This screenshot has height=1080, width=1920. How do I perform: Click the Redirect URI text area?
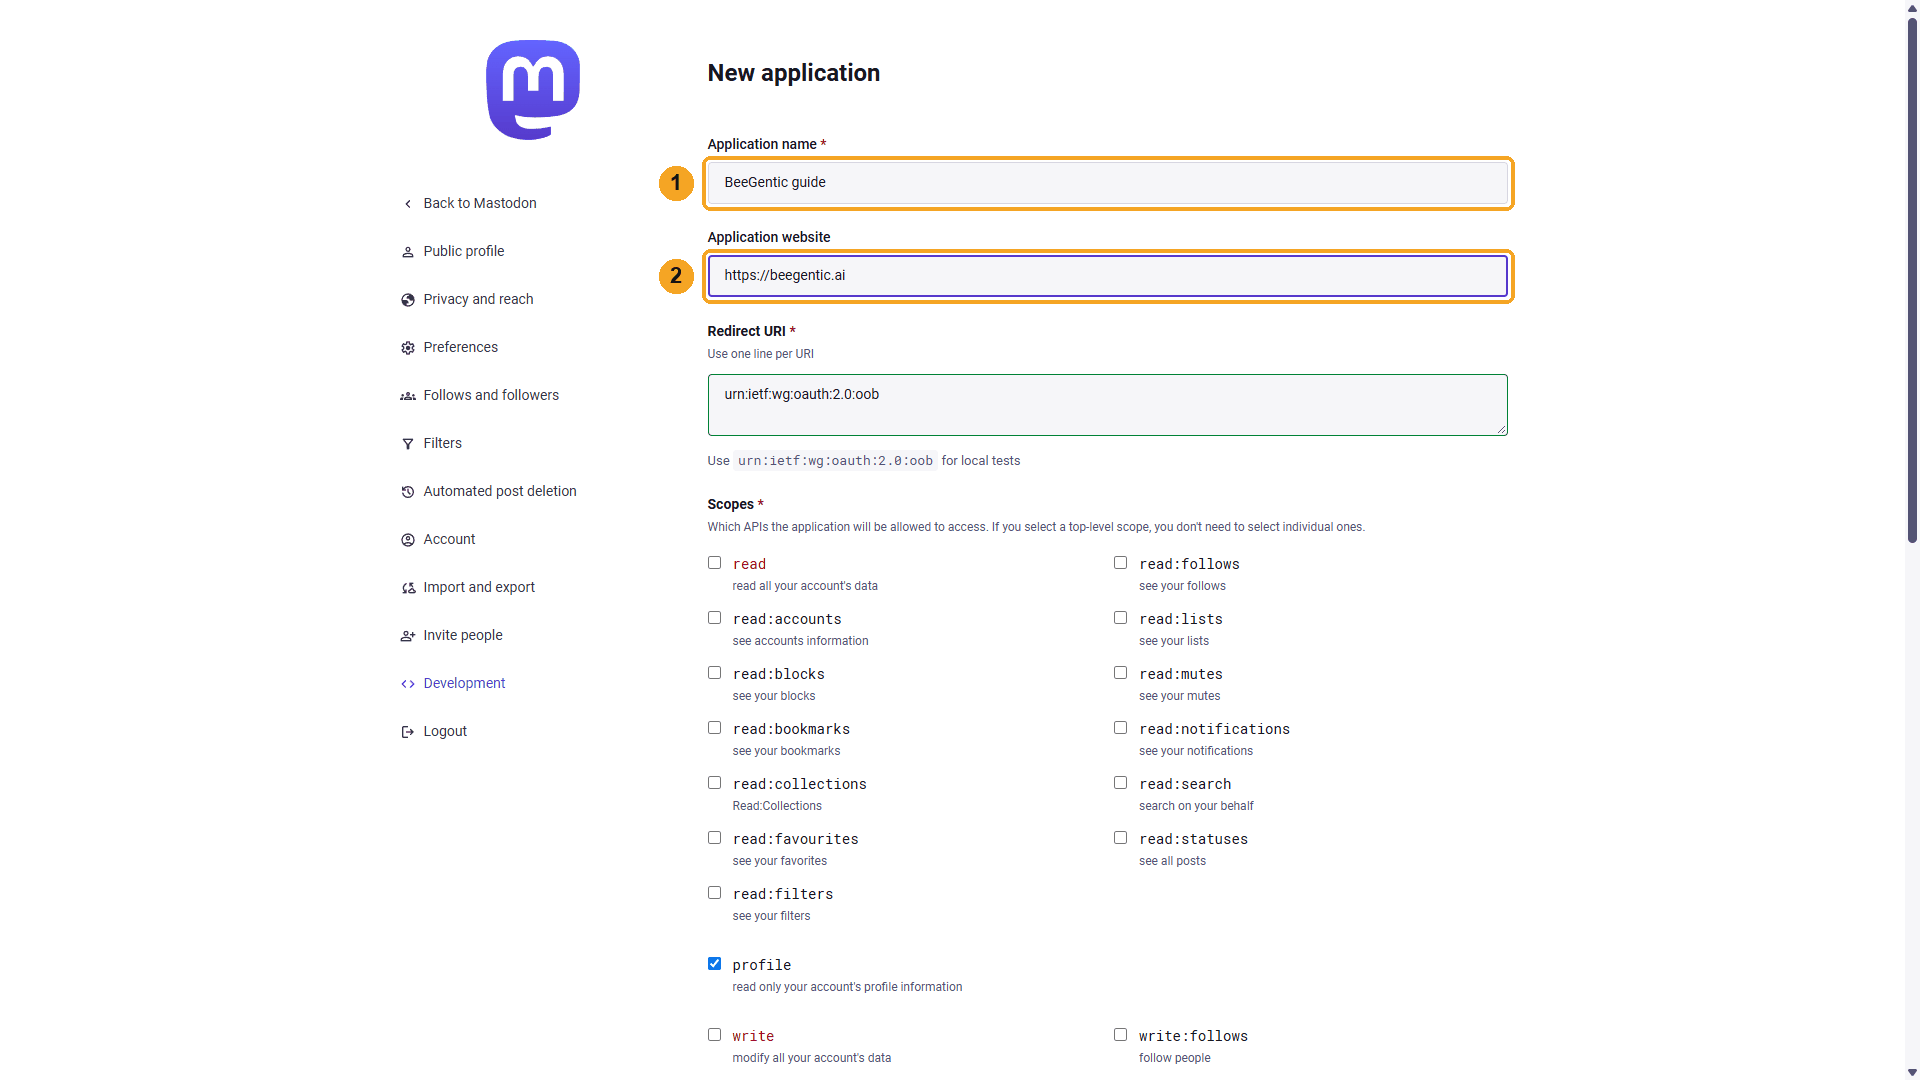click(x=1108, y=405)
